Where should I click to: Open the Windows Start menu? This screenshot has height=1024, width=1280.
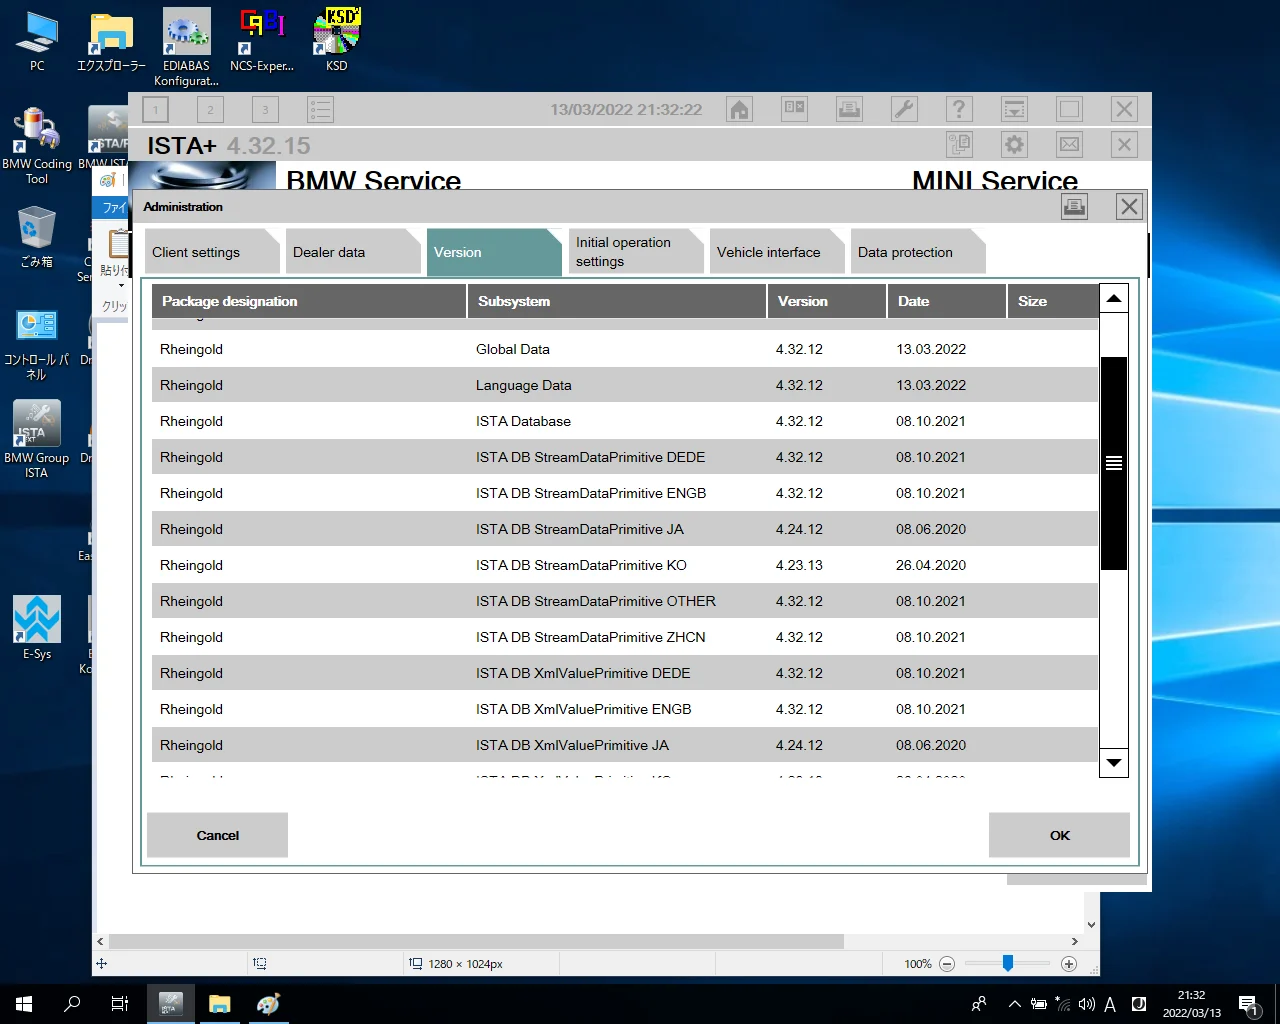tap(24, 1004)
